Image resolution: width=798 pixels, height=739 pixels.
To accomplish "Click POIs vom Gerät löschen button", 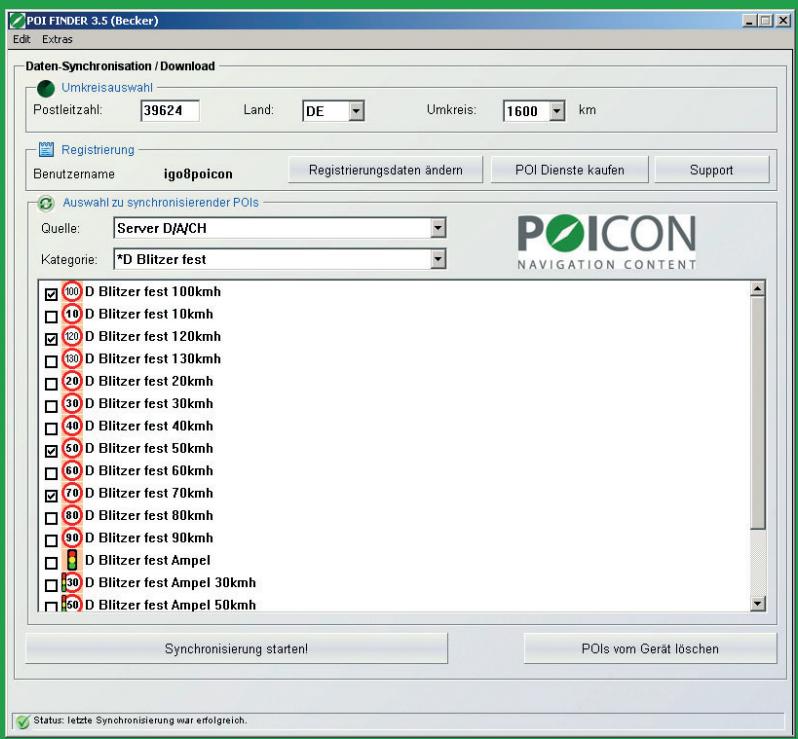I will (x=650, y=648).
